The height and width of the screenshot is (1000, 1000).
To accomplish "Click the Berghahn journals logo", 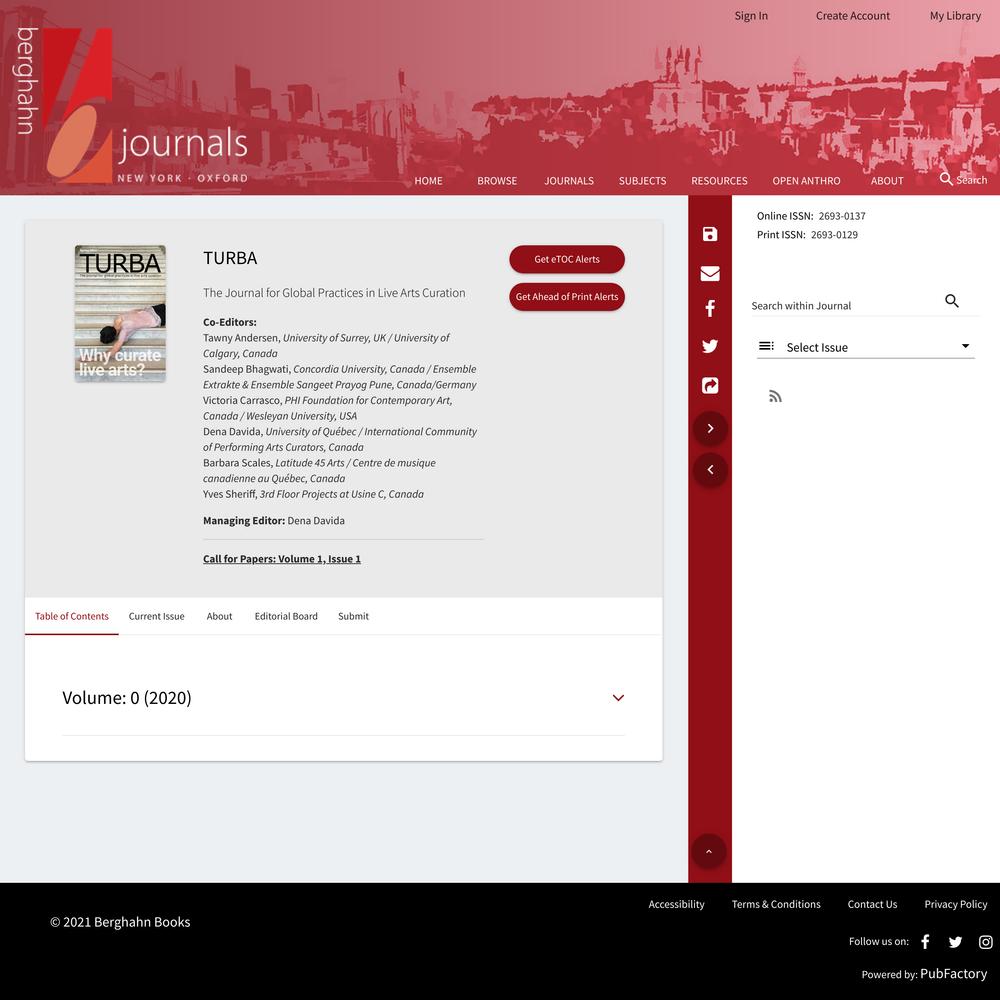I will tap(132, 105).
